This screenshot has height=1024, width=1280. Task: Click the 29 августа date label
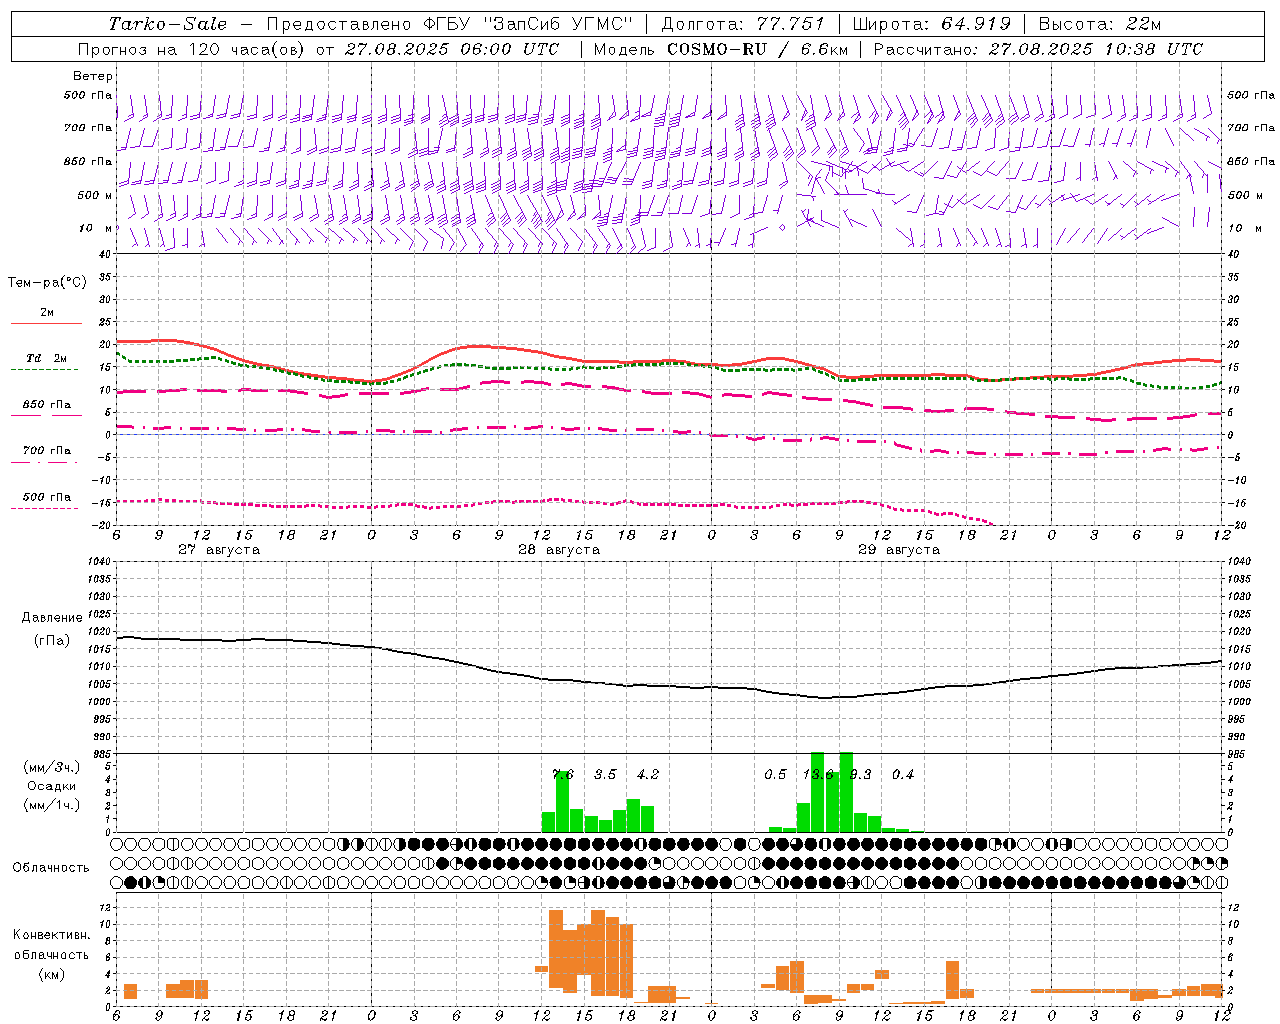(x=899, y=549)
